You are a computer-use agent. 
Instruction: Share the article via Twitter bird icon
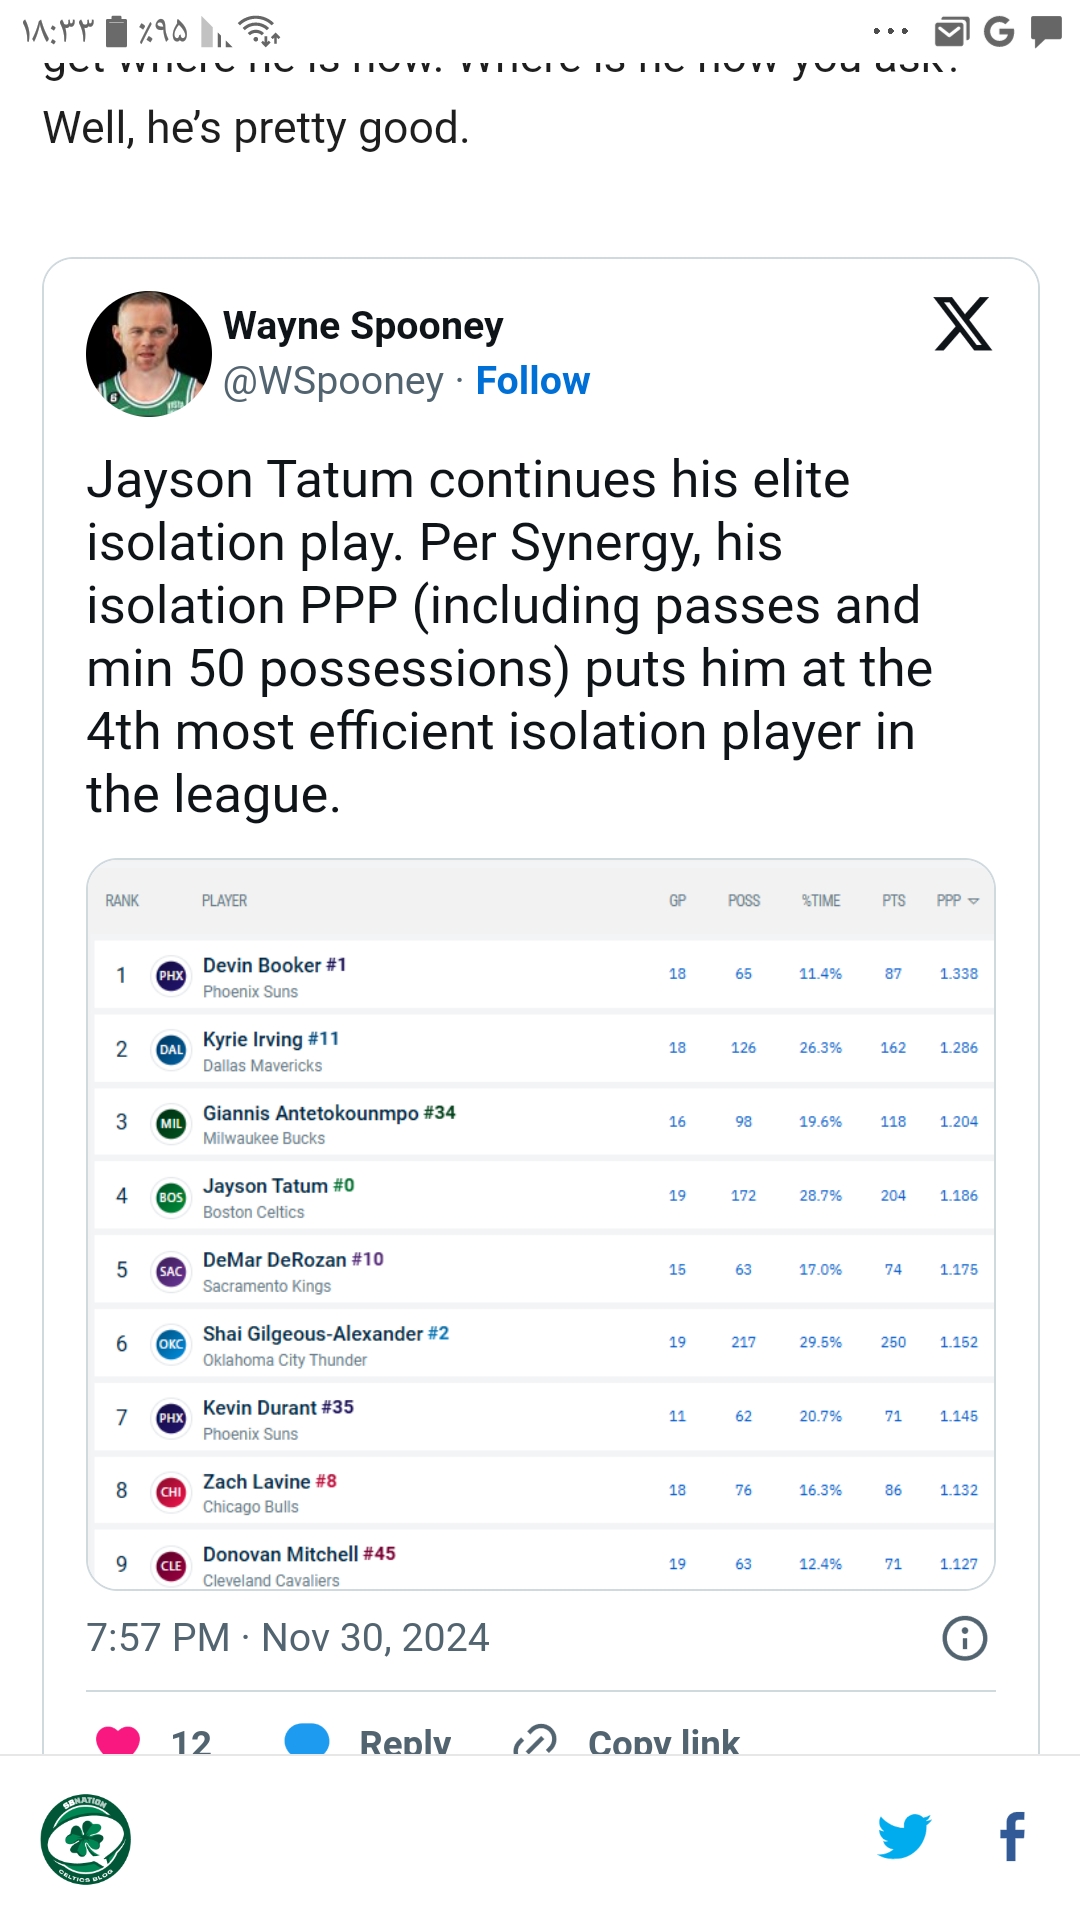[x=904, y=1837]
